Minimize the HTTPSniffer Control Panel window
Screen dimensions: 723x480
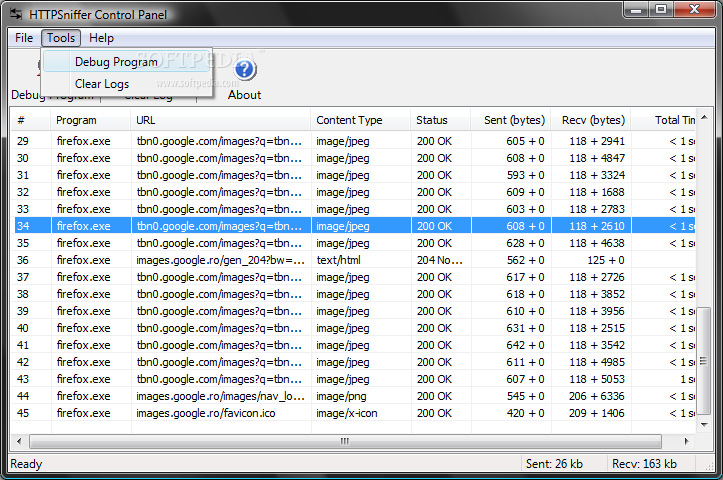pyautogui.click(x=636, y=9)
